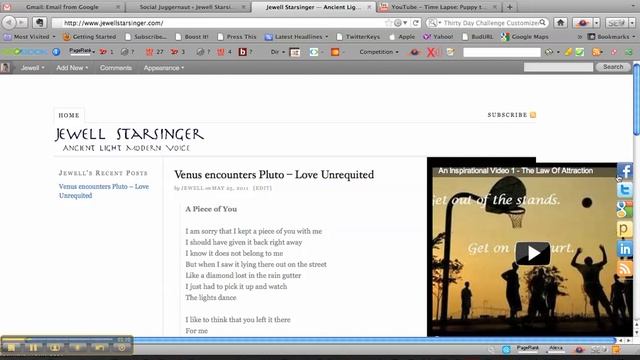
Task: Open post title Venus encounters Pluto
Action: coord(274,175)
